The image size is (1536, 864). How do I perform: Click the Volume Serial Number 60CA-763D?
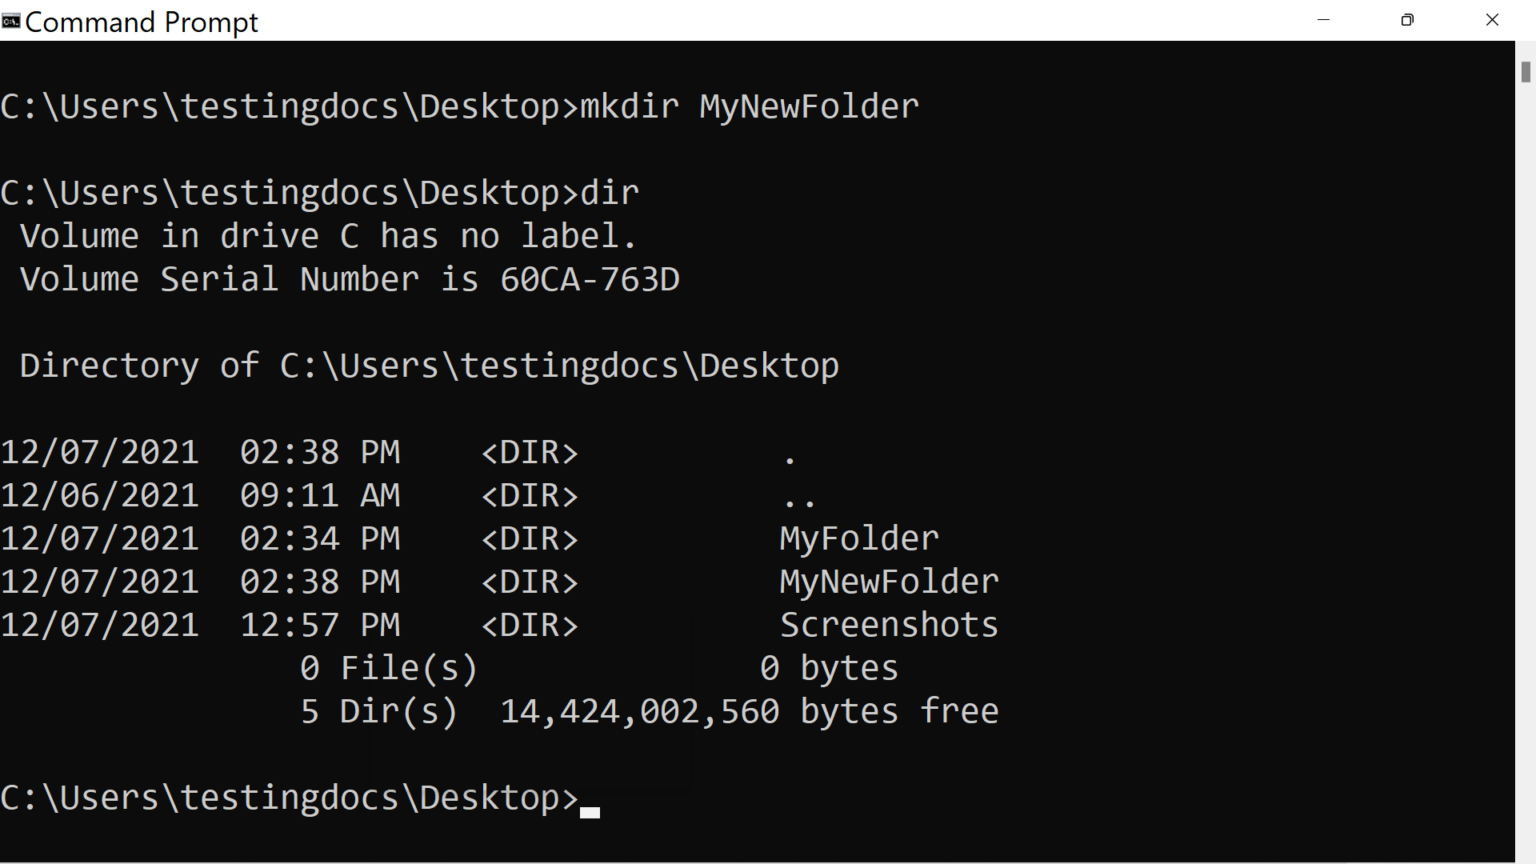tap(349, 279)
